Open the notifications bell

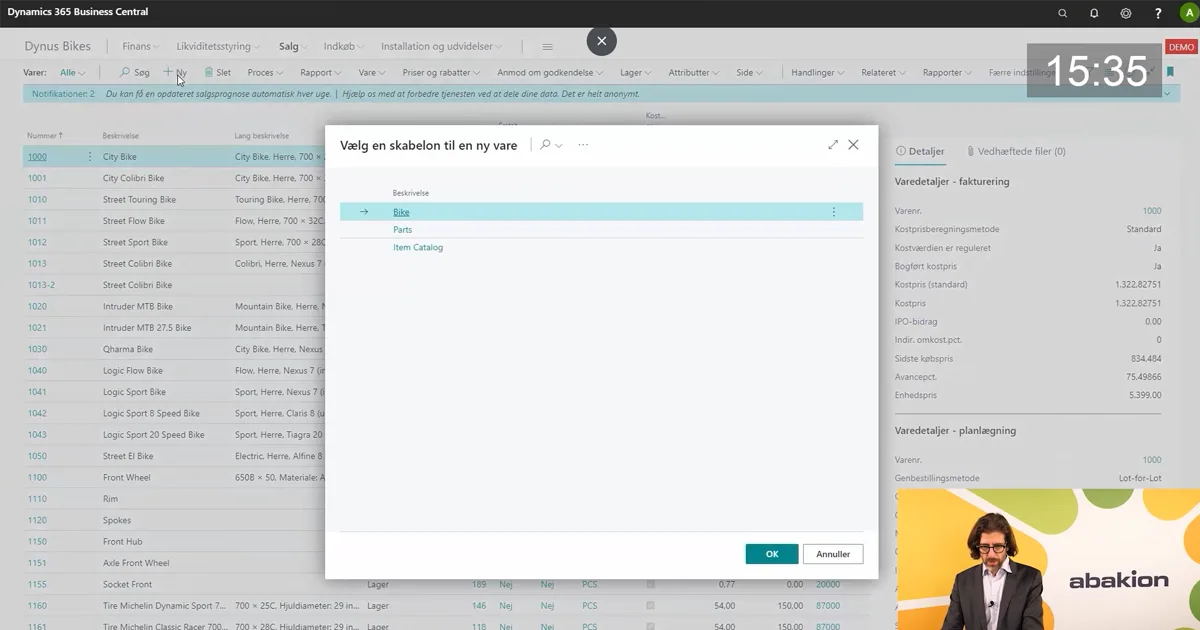coord(1094,13)
